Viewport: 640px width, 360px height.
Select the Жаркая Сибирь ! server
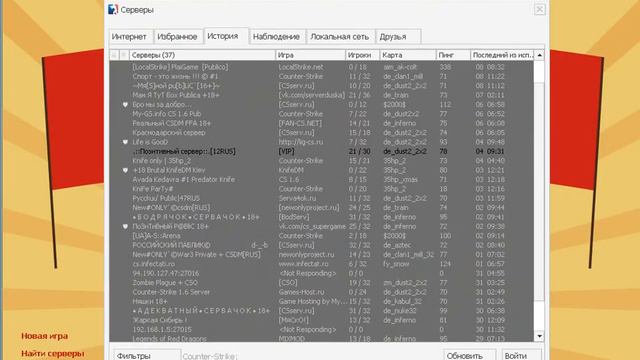point(321,320)
